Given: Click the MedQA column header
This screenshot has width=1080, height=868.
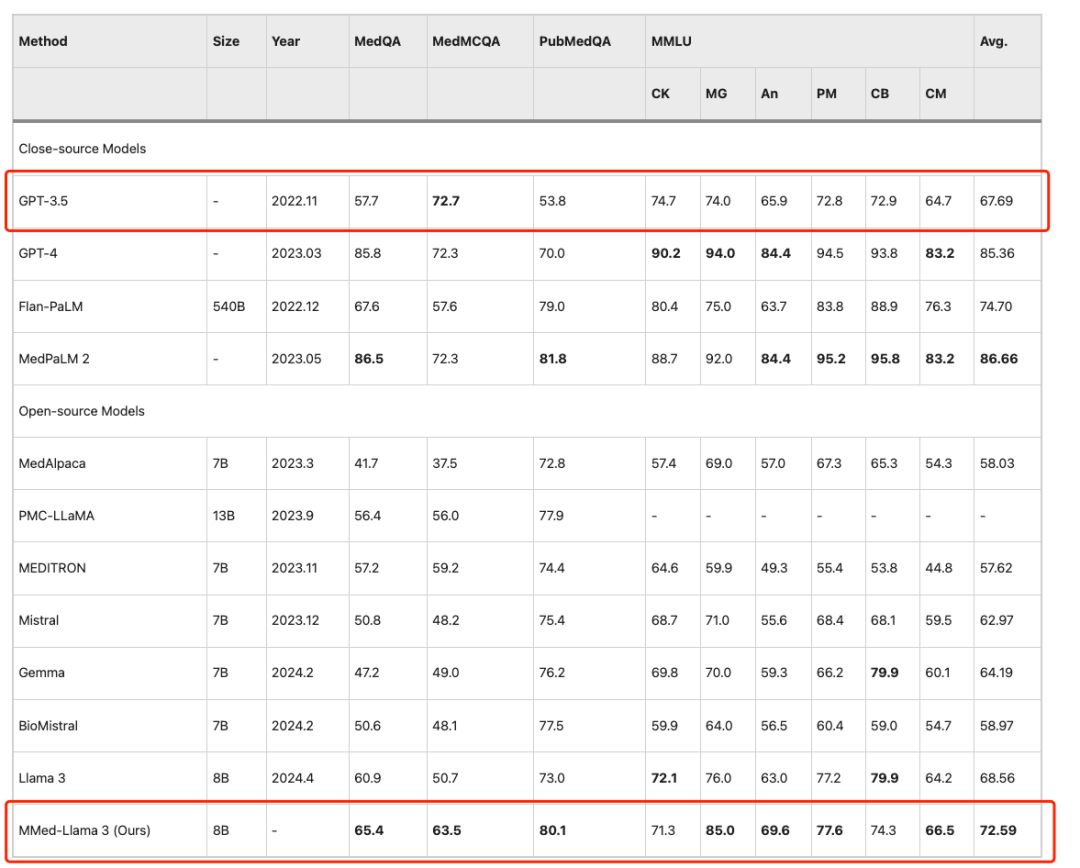Looking at the screenshot, I should click(x=377, y=41).
